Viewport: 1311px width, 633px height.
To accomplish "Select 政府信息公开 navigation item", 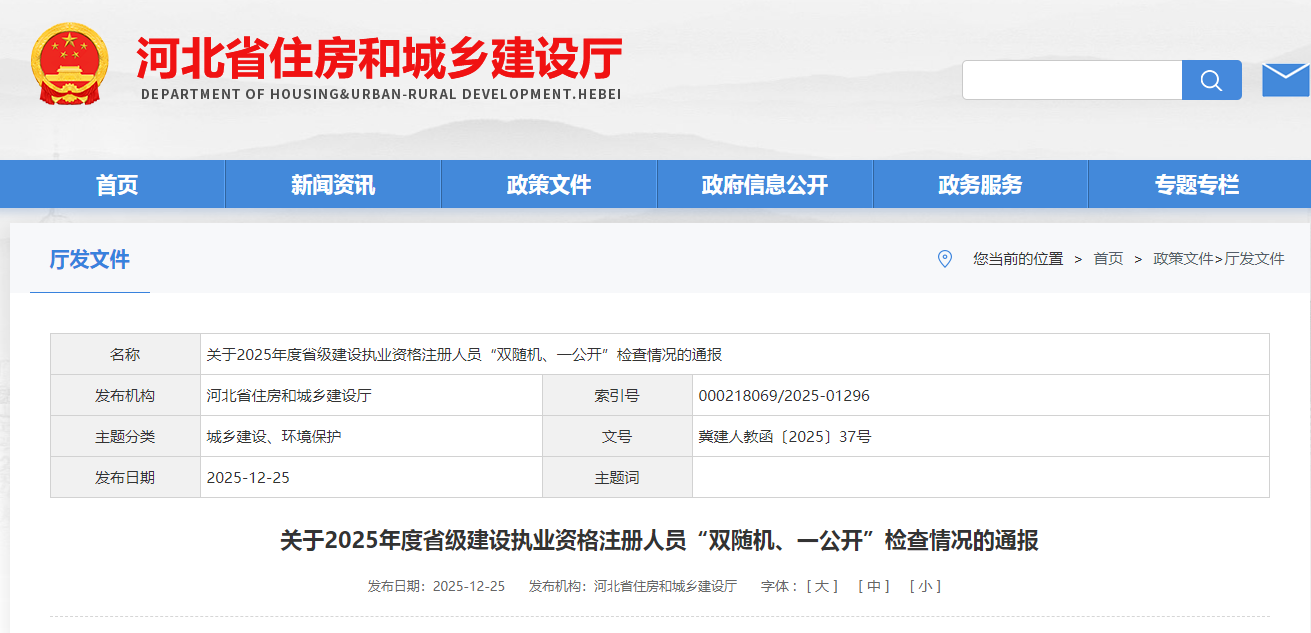I will pyautogui.click(x=765, y=185).
